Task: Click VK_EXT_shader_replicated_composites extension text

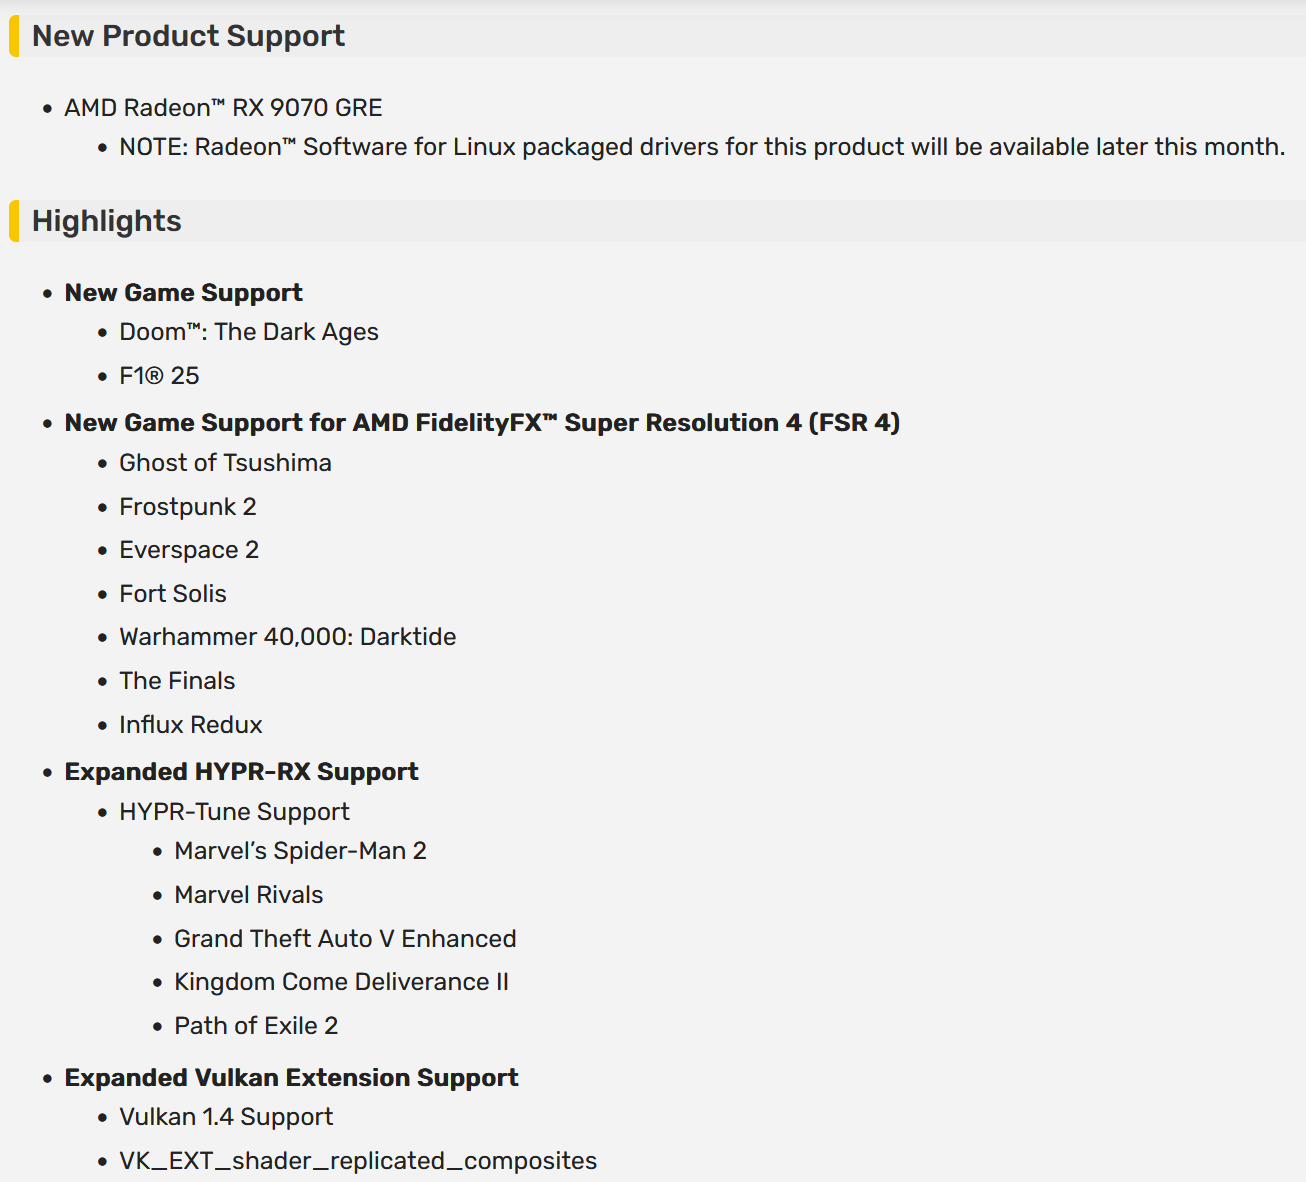Action: [358, 1161]
